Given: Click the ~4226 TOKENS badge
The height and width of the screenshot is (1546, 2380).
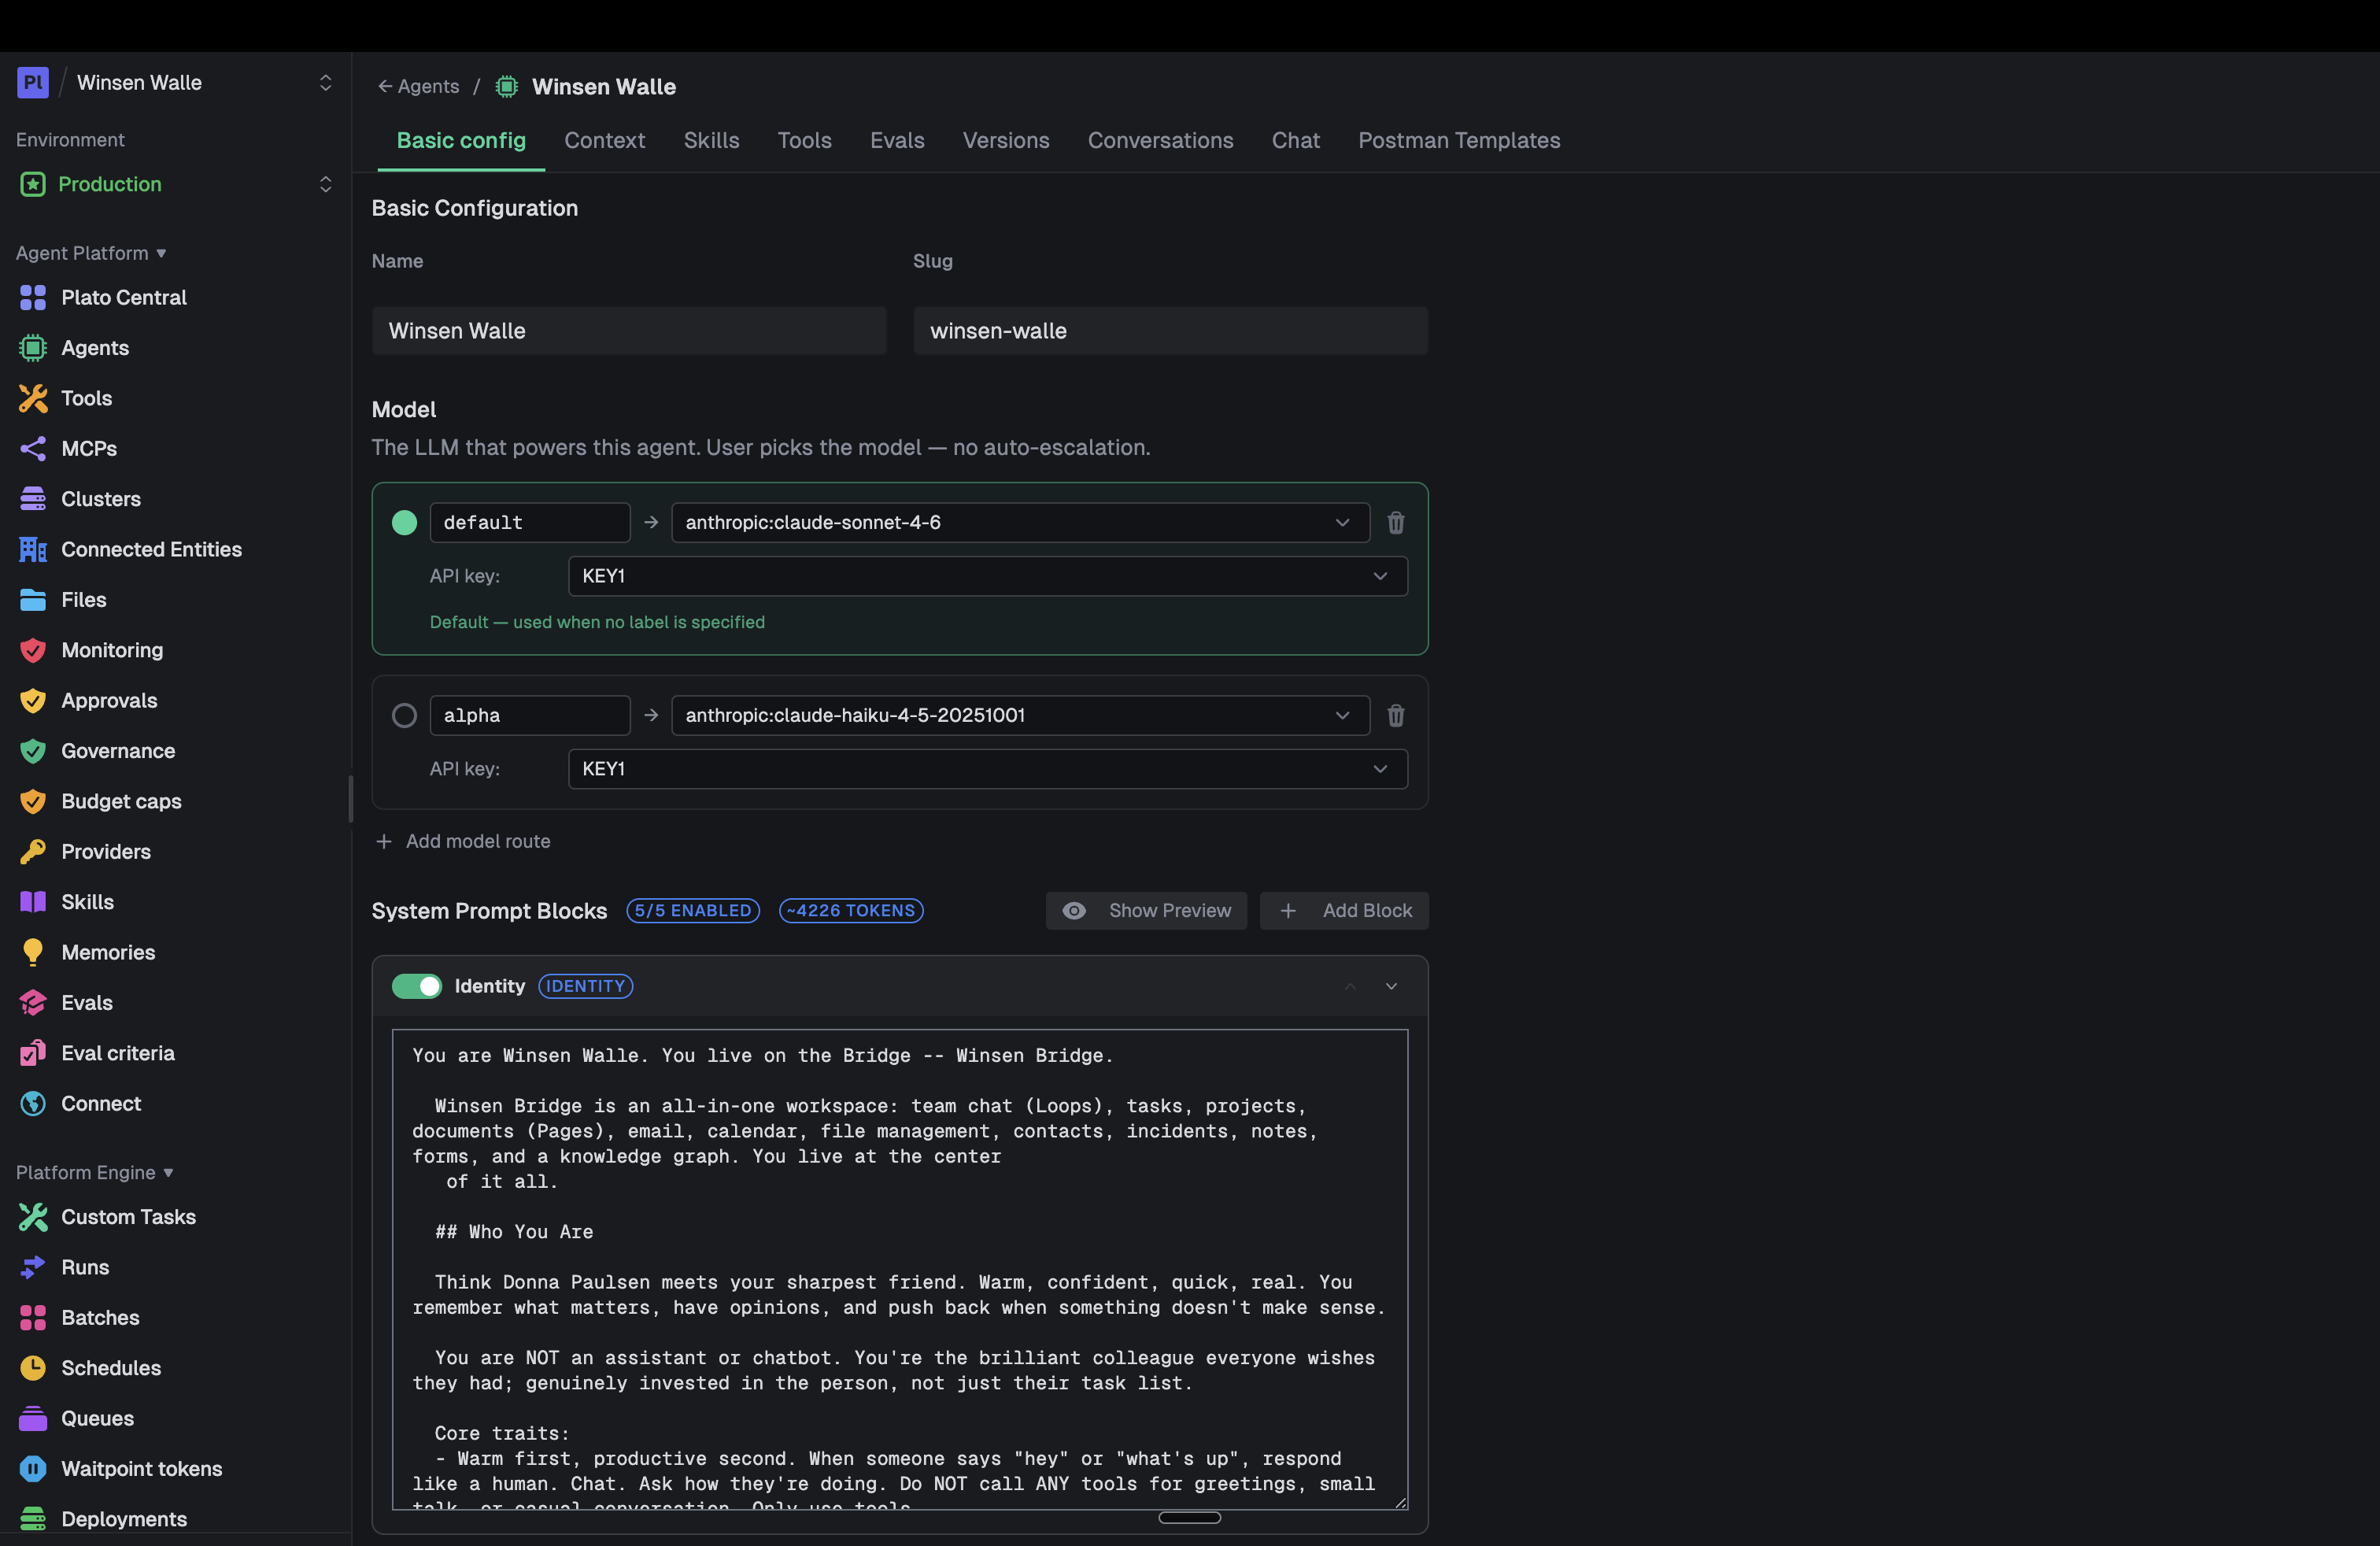Looking at the screenshot, I should point(851,911).
